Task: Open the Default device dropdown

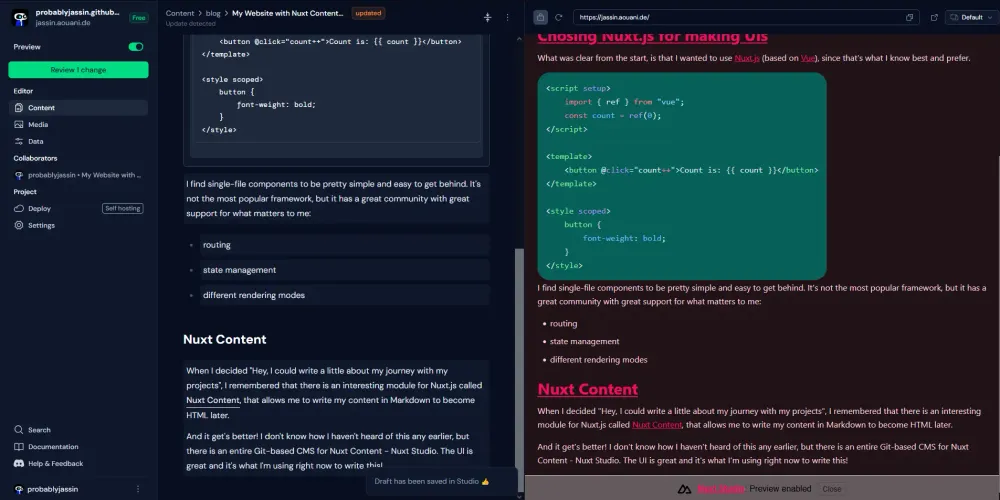Action: pos(970,17)
